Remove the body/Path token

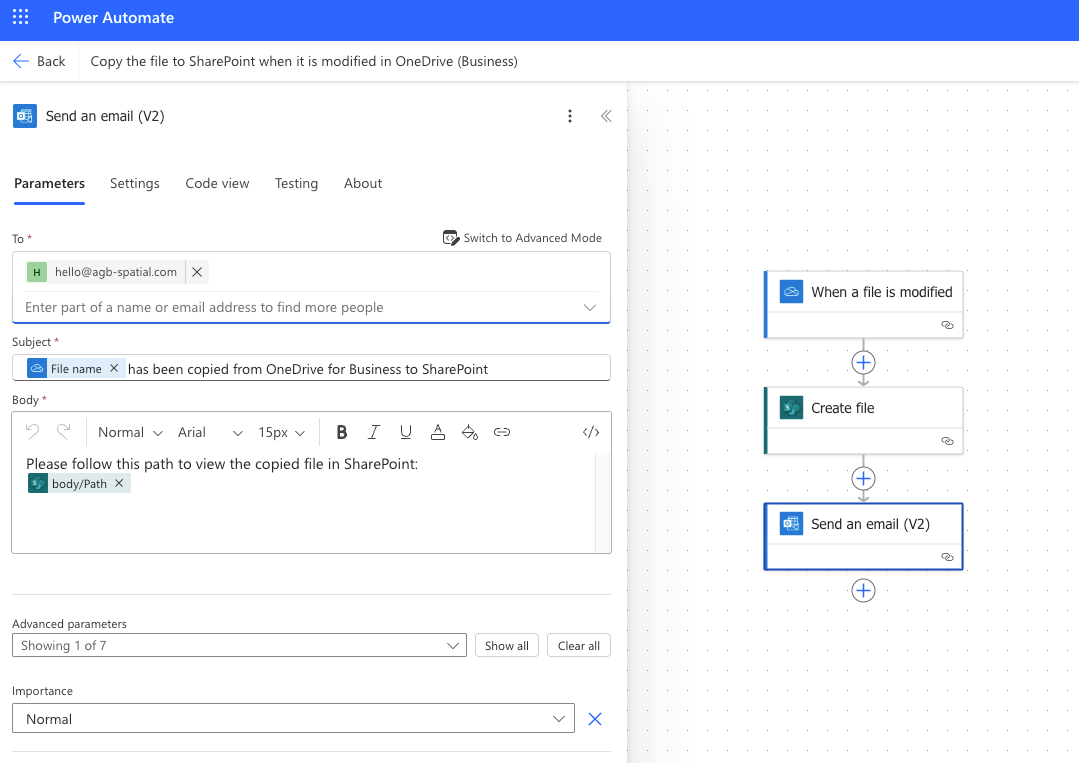(x=119, y=484)
